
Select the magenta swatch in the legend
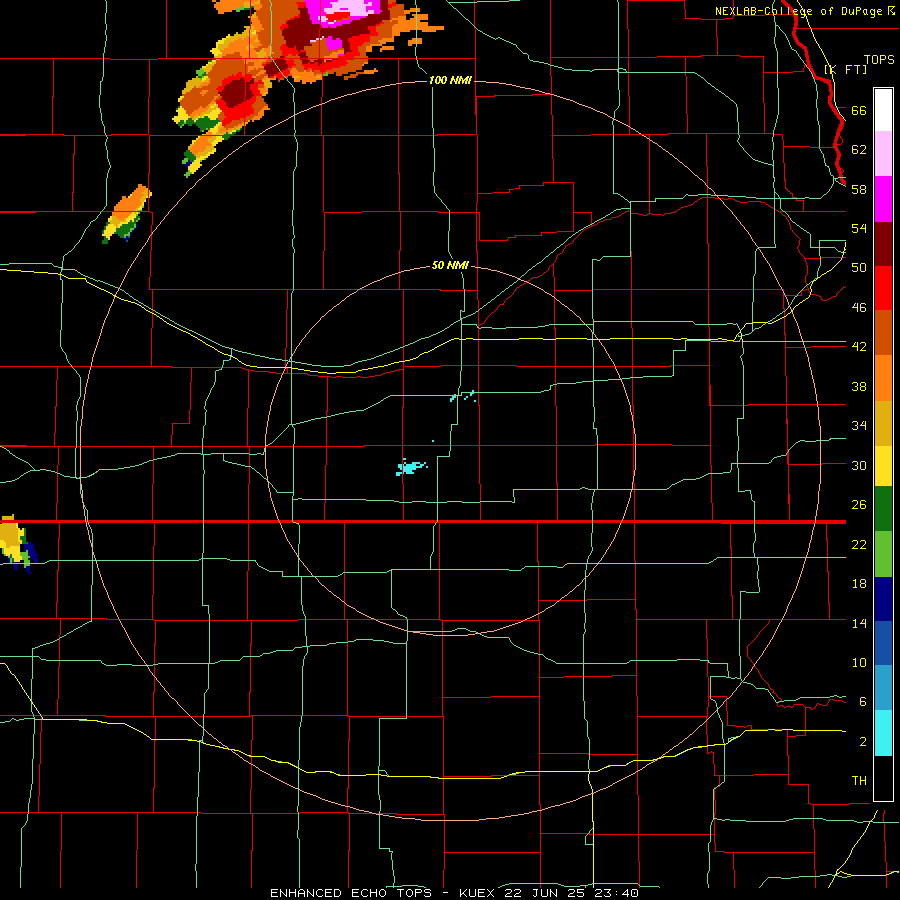click(883, 199)
